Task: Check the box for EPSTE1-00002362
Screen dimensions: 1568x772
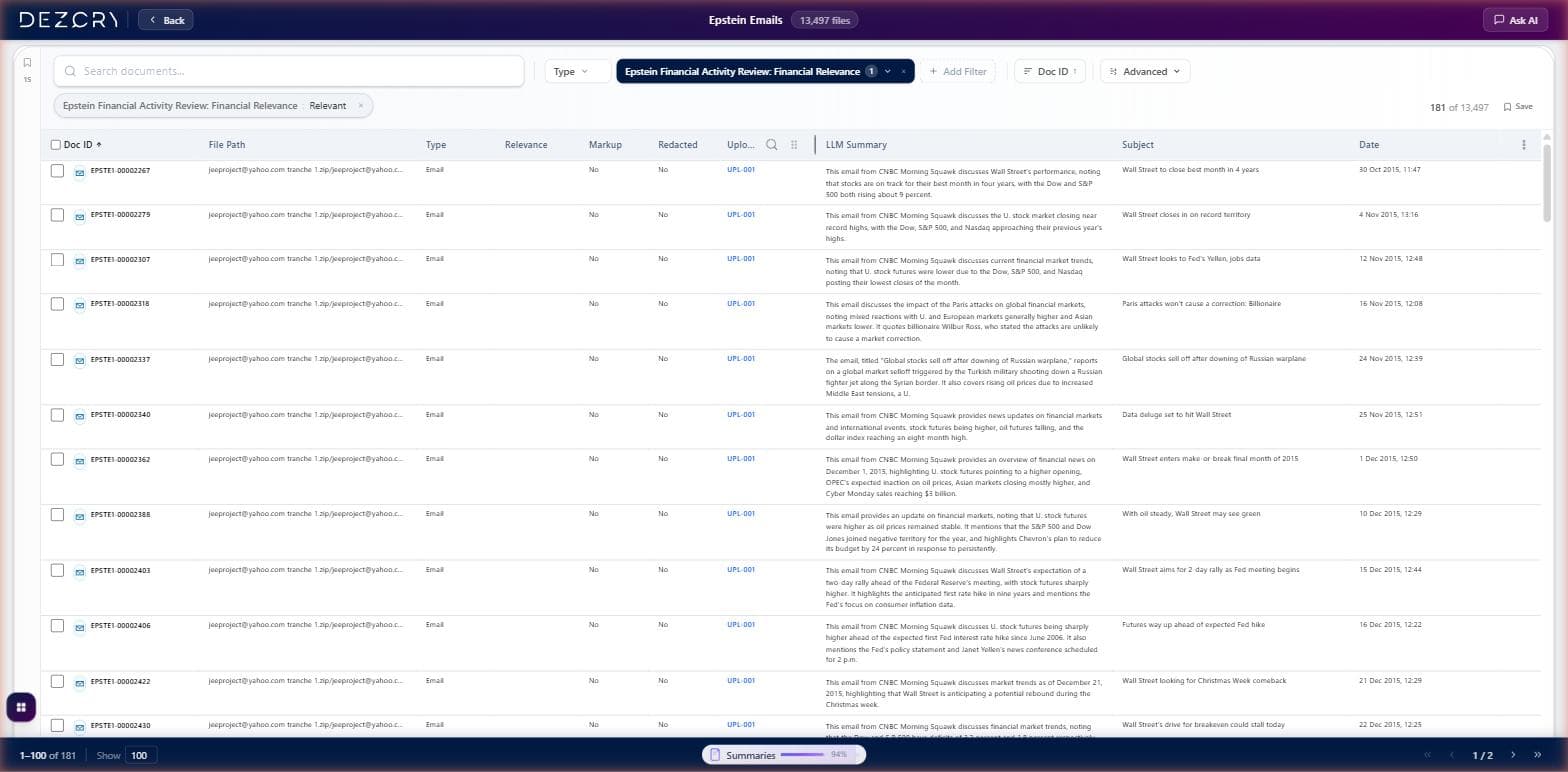Action: pyautogui.click(x=57, y=460)
